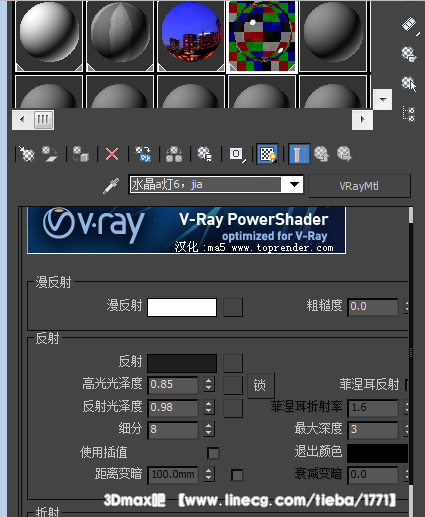Screen dimensions: 425x517
Task: Open the dark 反射 reflection color swatch
Action: tap(182, 363)
